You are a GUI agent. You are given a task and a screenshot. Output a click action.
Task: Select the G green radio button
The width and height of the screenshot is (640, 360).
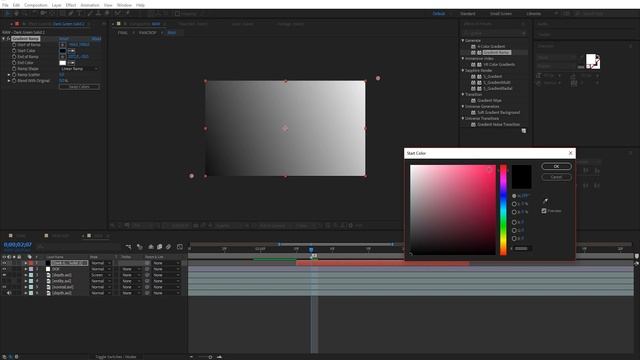coord(514,231)
